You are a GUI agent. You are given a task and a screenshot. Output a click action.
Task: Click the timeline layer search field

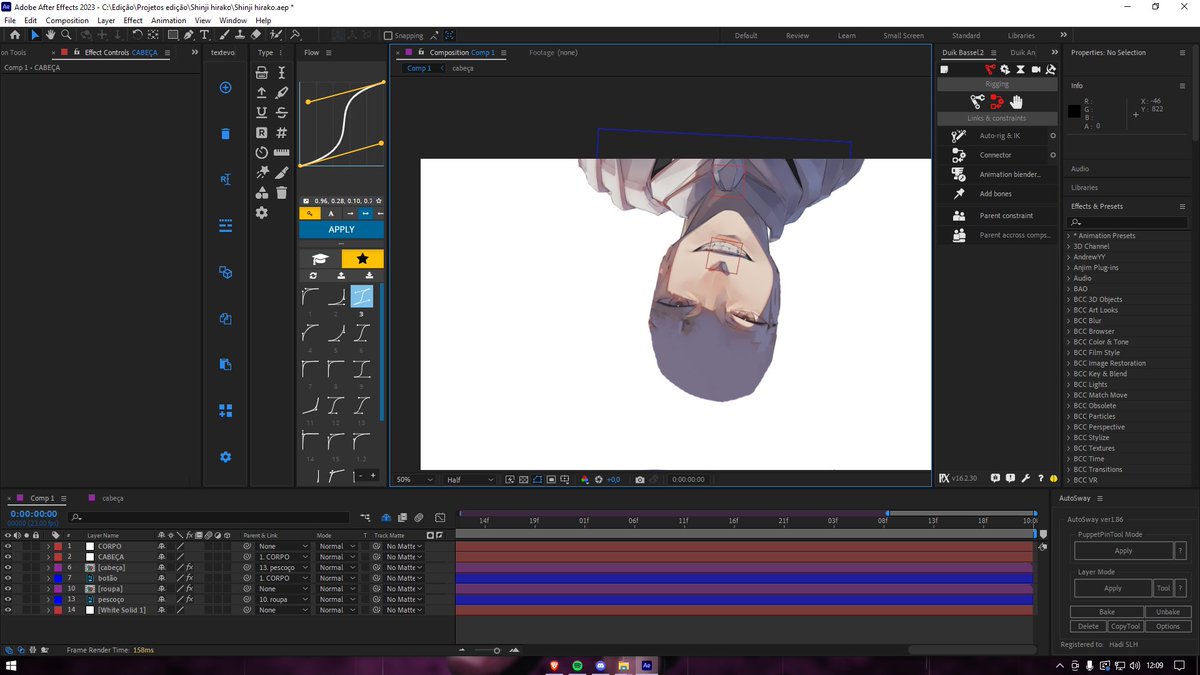[x=210, y=518]
